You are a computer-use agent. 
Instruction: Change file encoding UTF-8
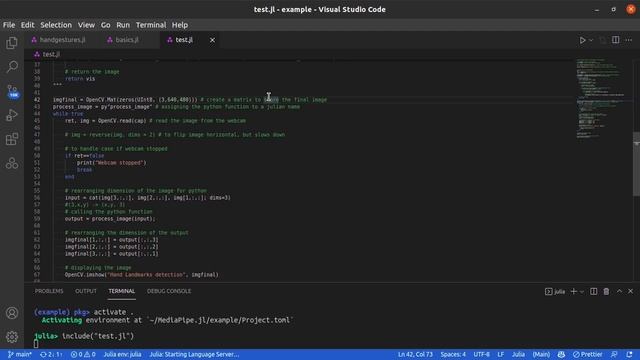482,354
